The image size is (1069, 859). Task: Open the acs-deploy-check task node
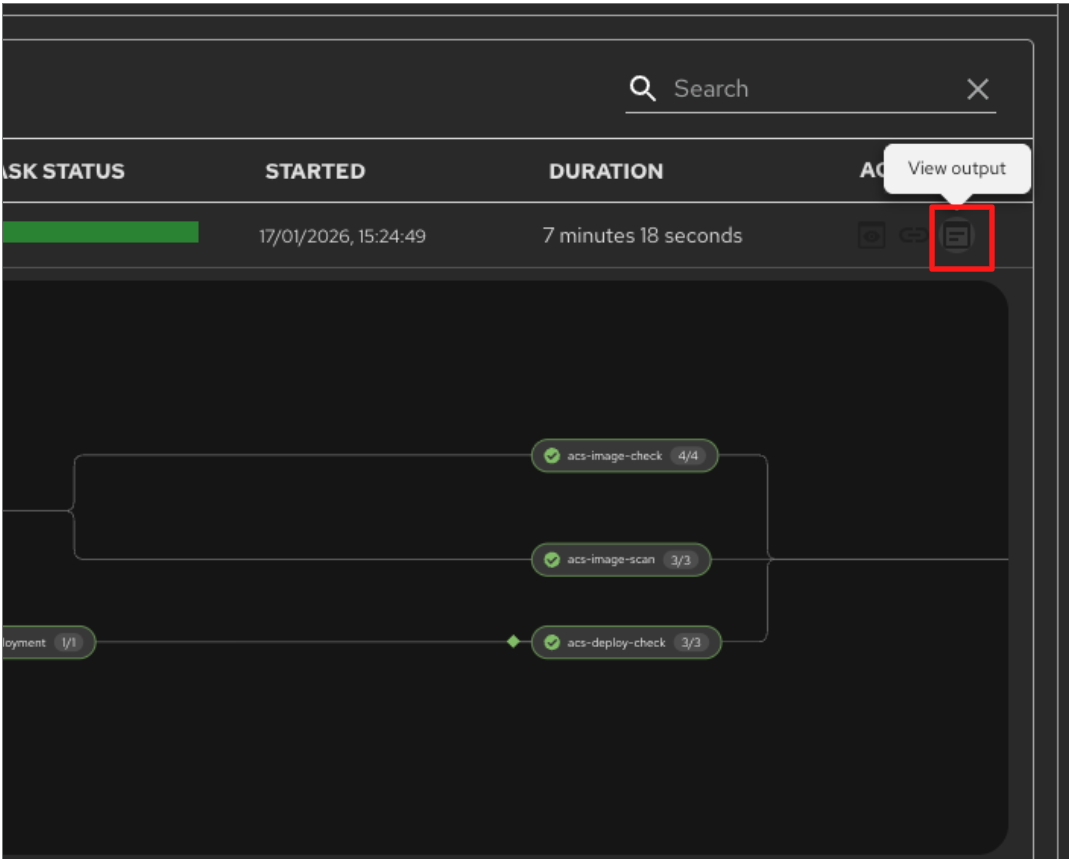click(616, 643)
